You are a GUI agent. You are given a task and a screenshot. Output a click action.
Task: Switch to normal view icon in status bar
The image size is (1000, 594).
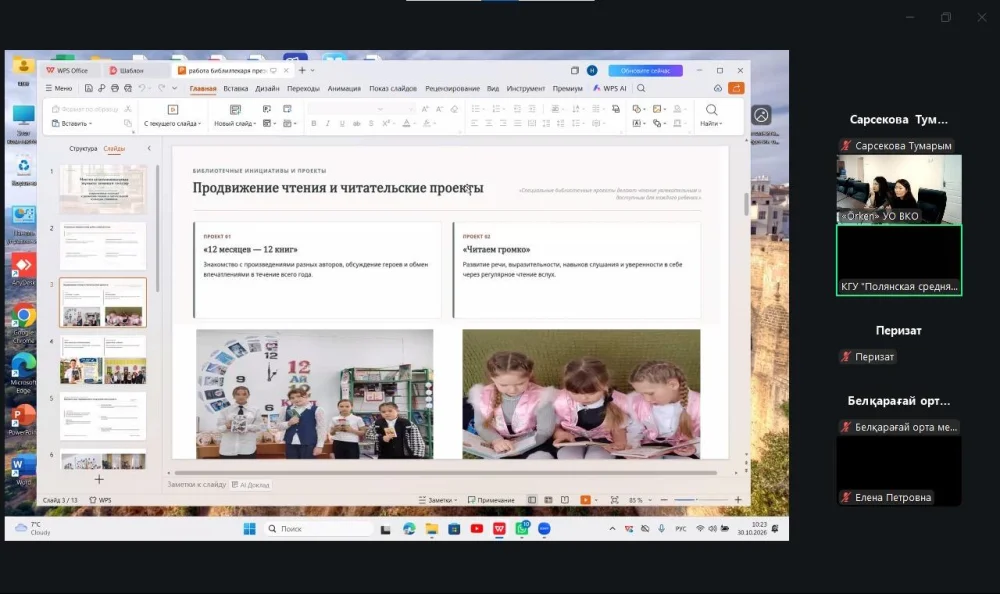coord(532,500)
